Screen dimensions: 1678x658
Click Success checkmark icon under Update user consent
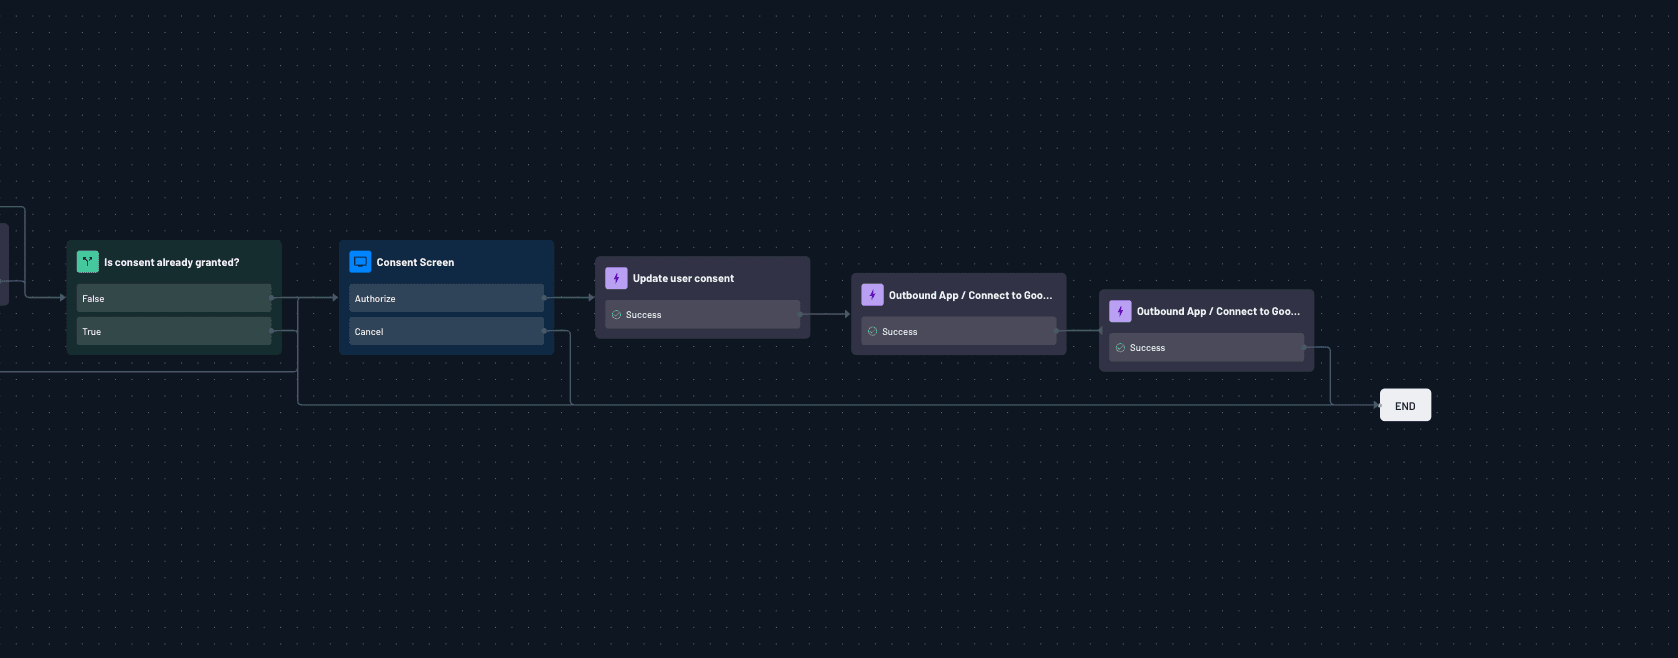[x=617, y=315]
